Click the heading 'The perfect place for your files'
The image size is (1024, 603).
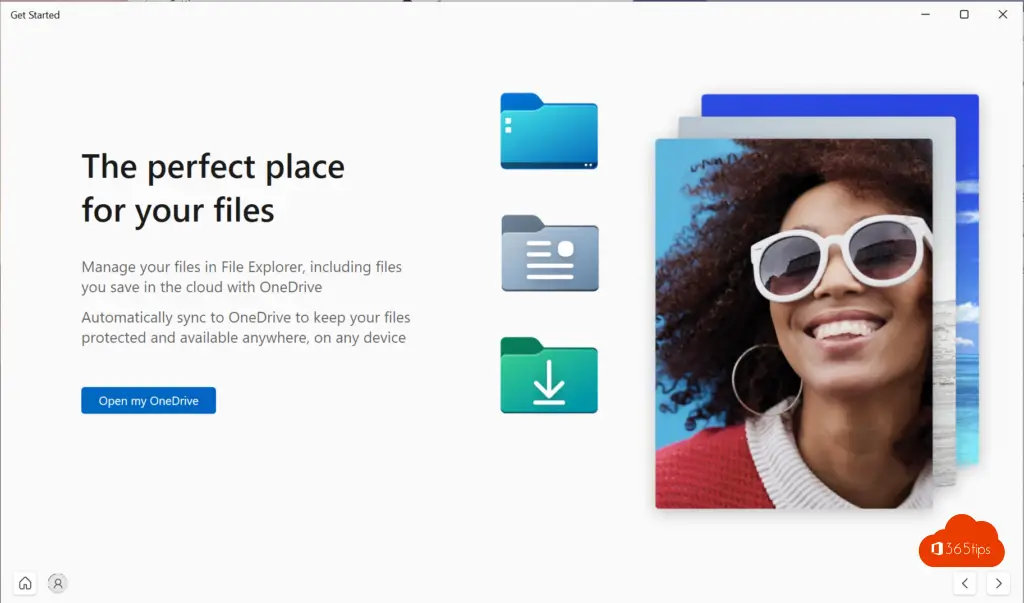point(212,188)
